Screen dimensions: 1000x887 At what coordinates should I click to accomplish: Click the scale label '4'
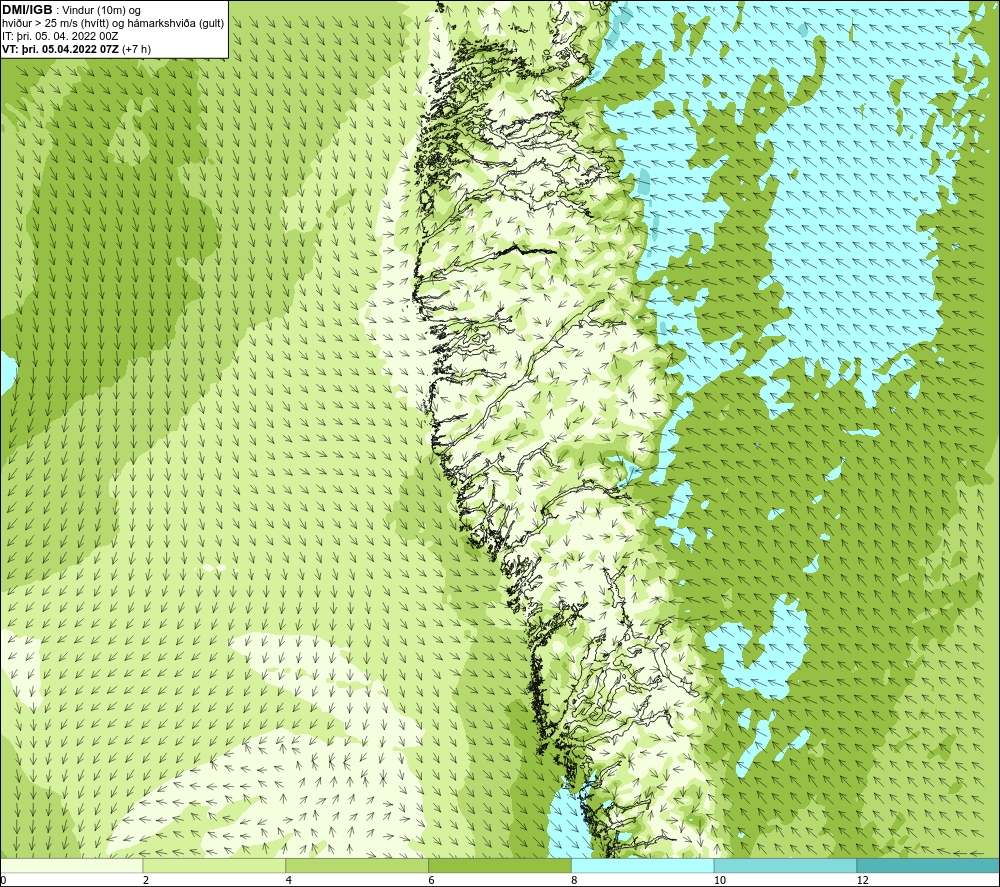tap(289, 881)
